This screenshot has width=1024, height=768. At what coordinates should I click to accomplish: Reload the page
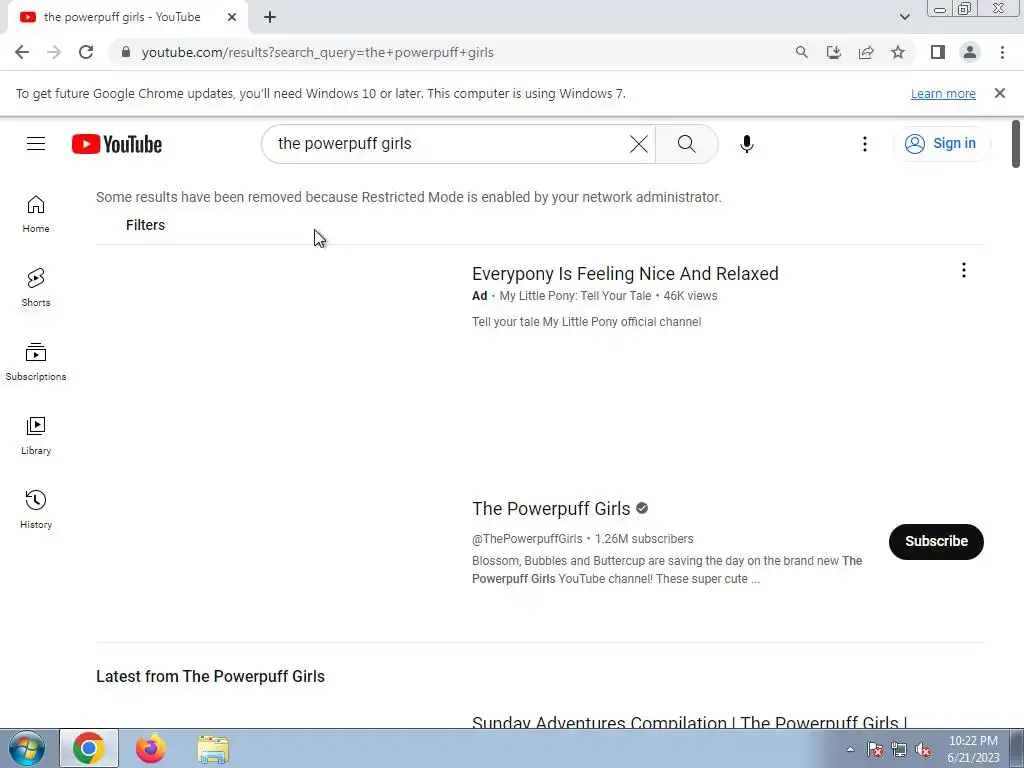[x=86, y=52]
